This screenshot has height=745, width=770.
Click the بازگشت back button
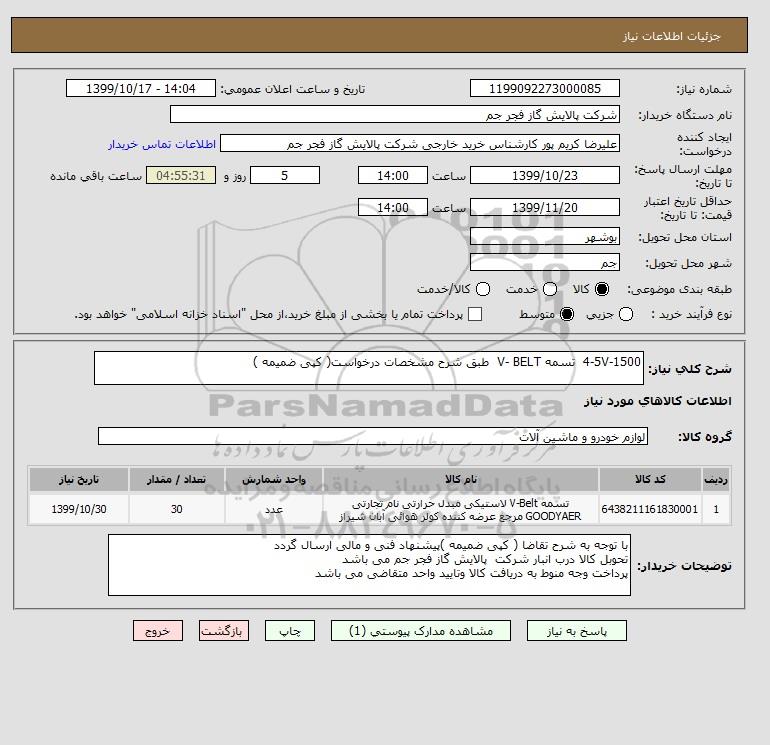coord(224,631)
